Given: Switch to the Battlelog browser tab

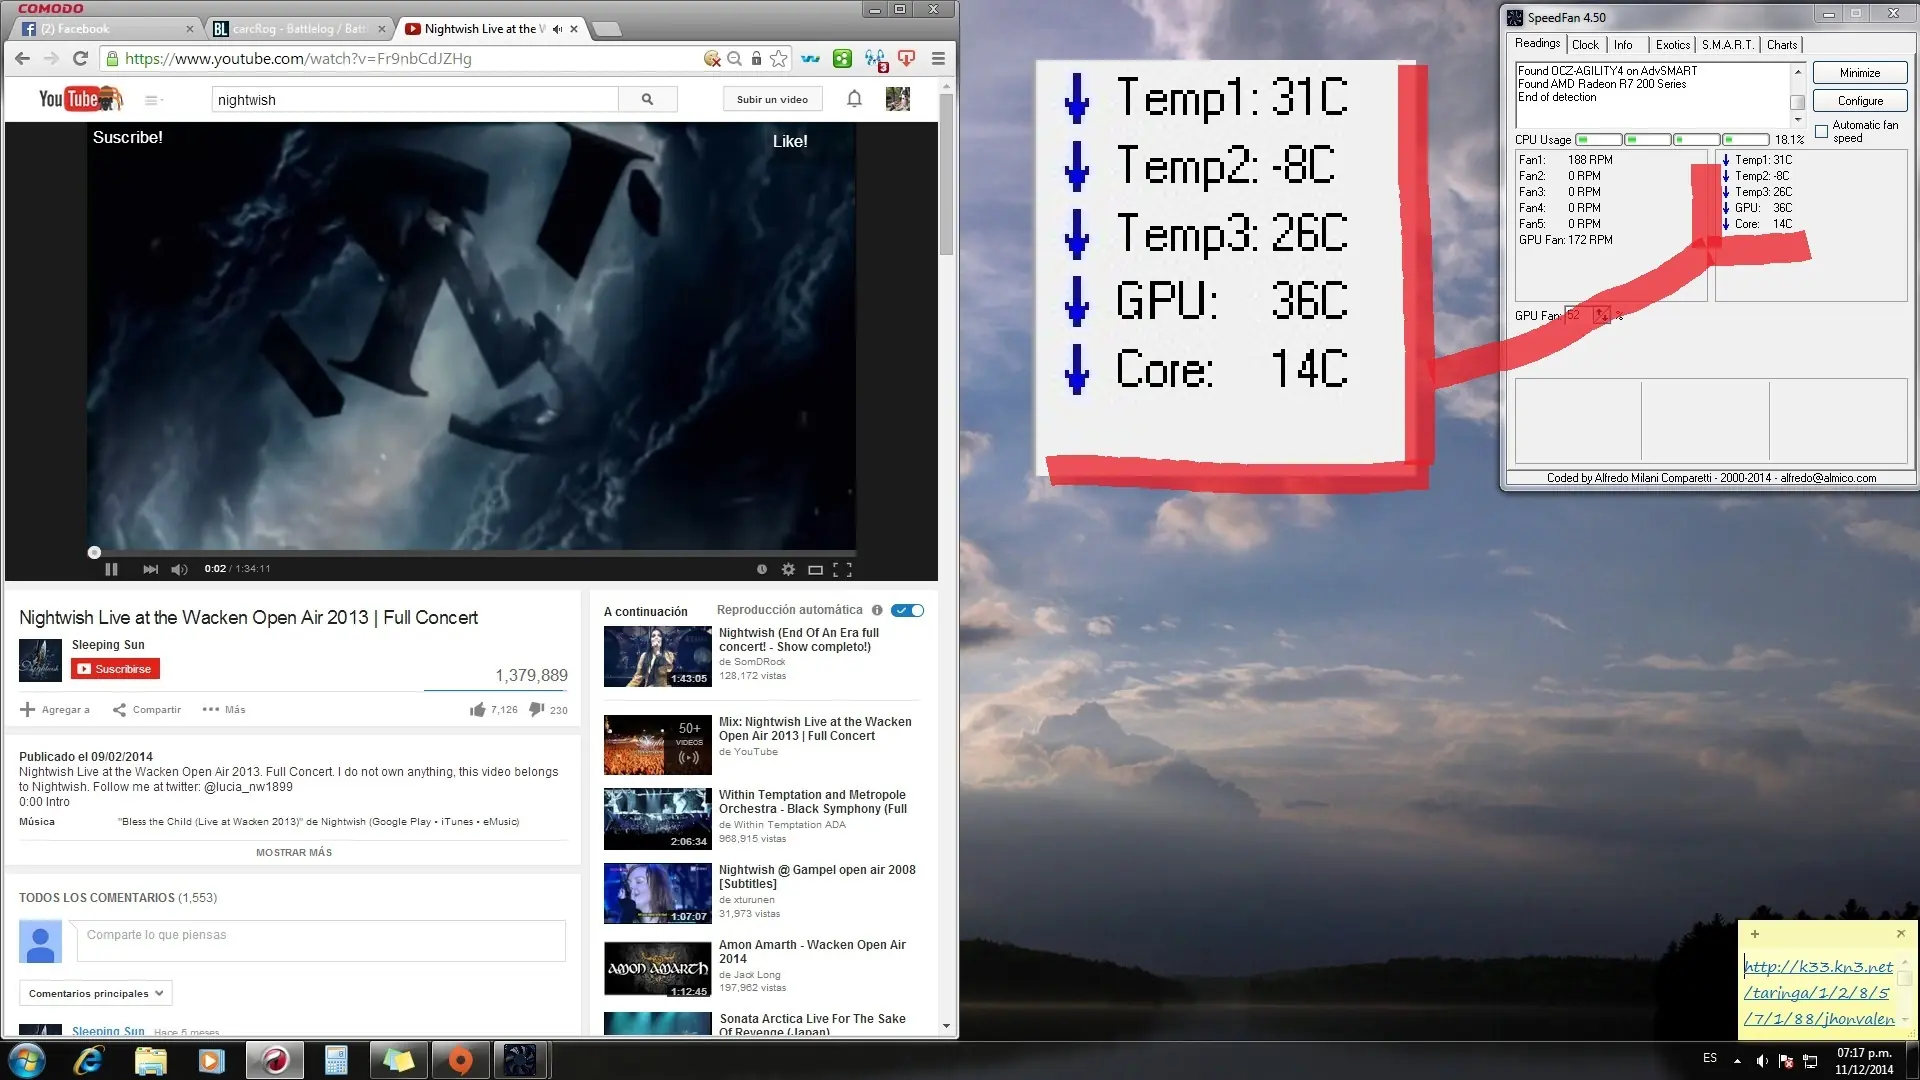Looking at the screenshot, I should [x=299, y=29].
